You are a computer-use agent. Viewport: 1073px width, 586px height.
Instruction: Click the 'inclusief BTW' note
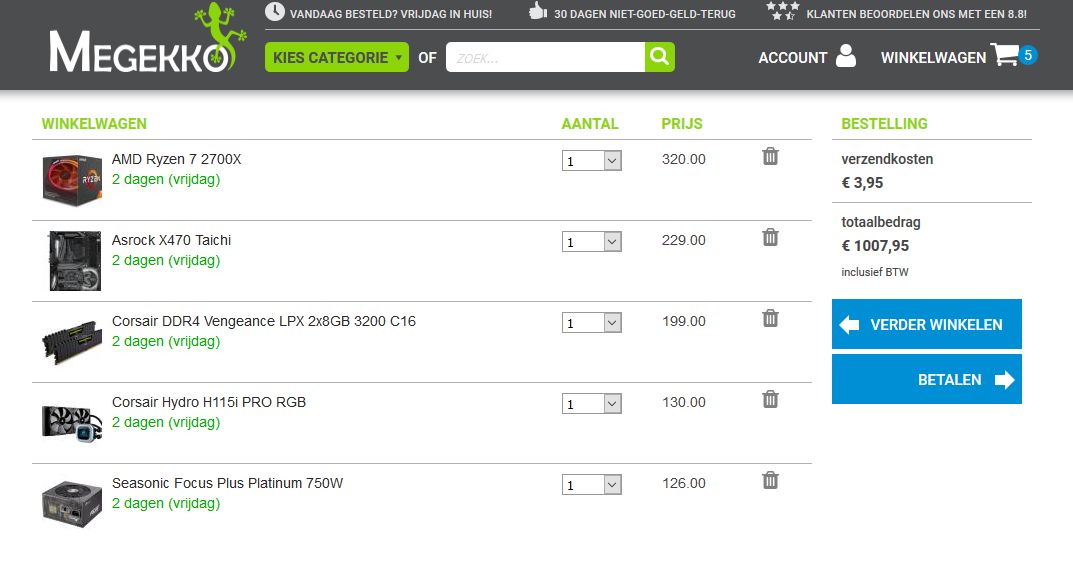pyautogui.click(x=875, y=272)
